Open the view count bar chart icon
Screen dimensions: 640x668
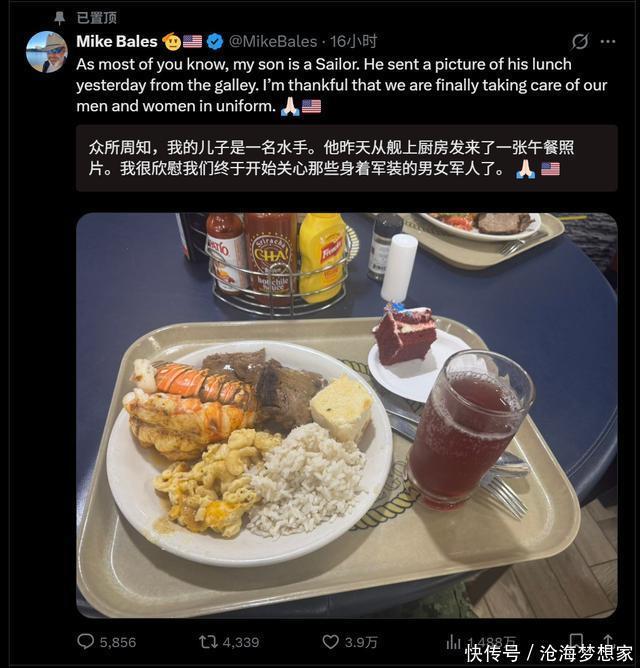pos(453,642)
